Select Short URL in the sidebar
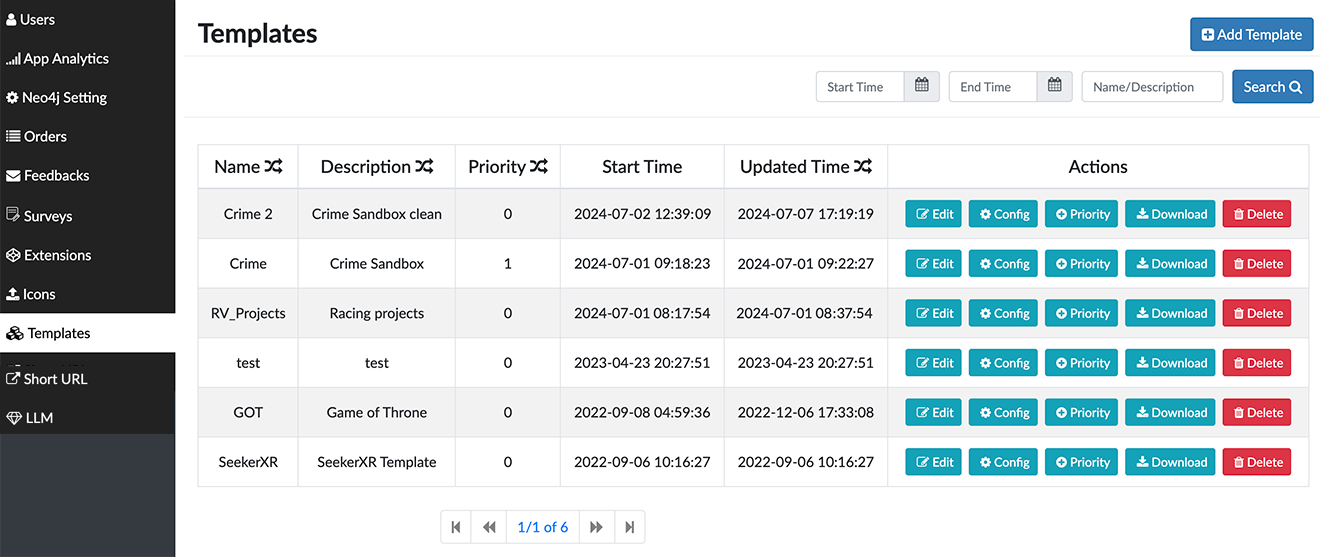 pyautogui.click(x=54, y=379)
